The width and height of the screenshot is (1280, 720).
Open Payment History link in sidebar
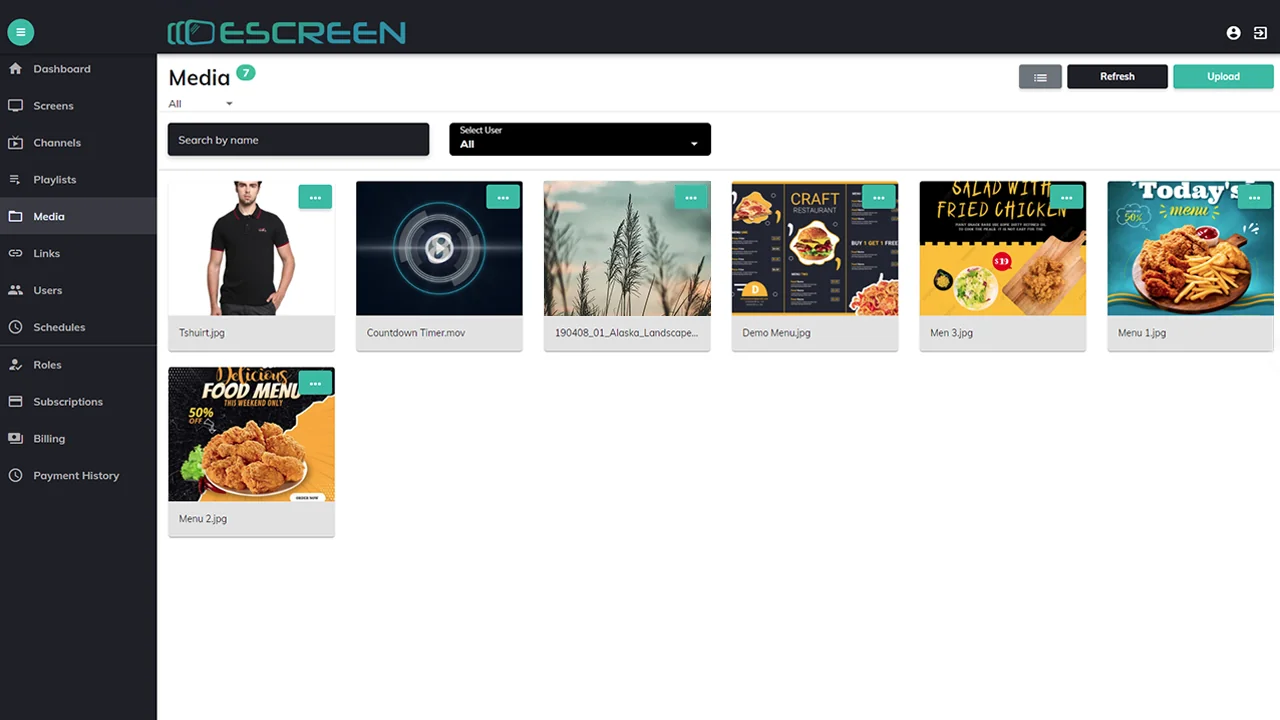click(78, 476)
